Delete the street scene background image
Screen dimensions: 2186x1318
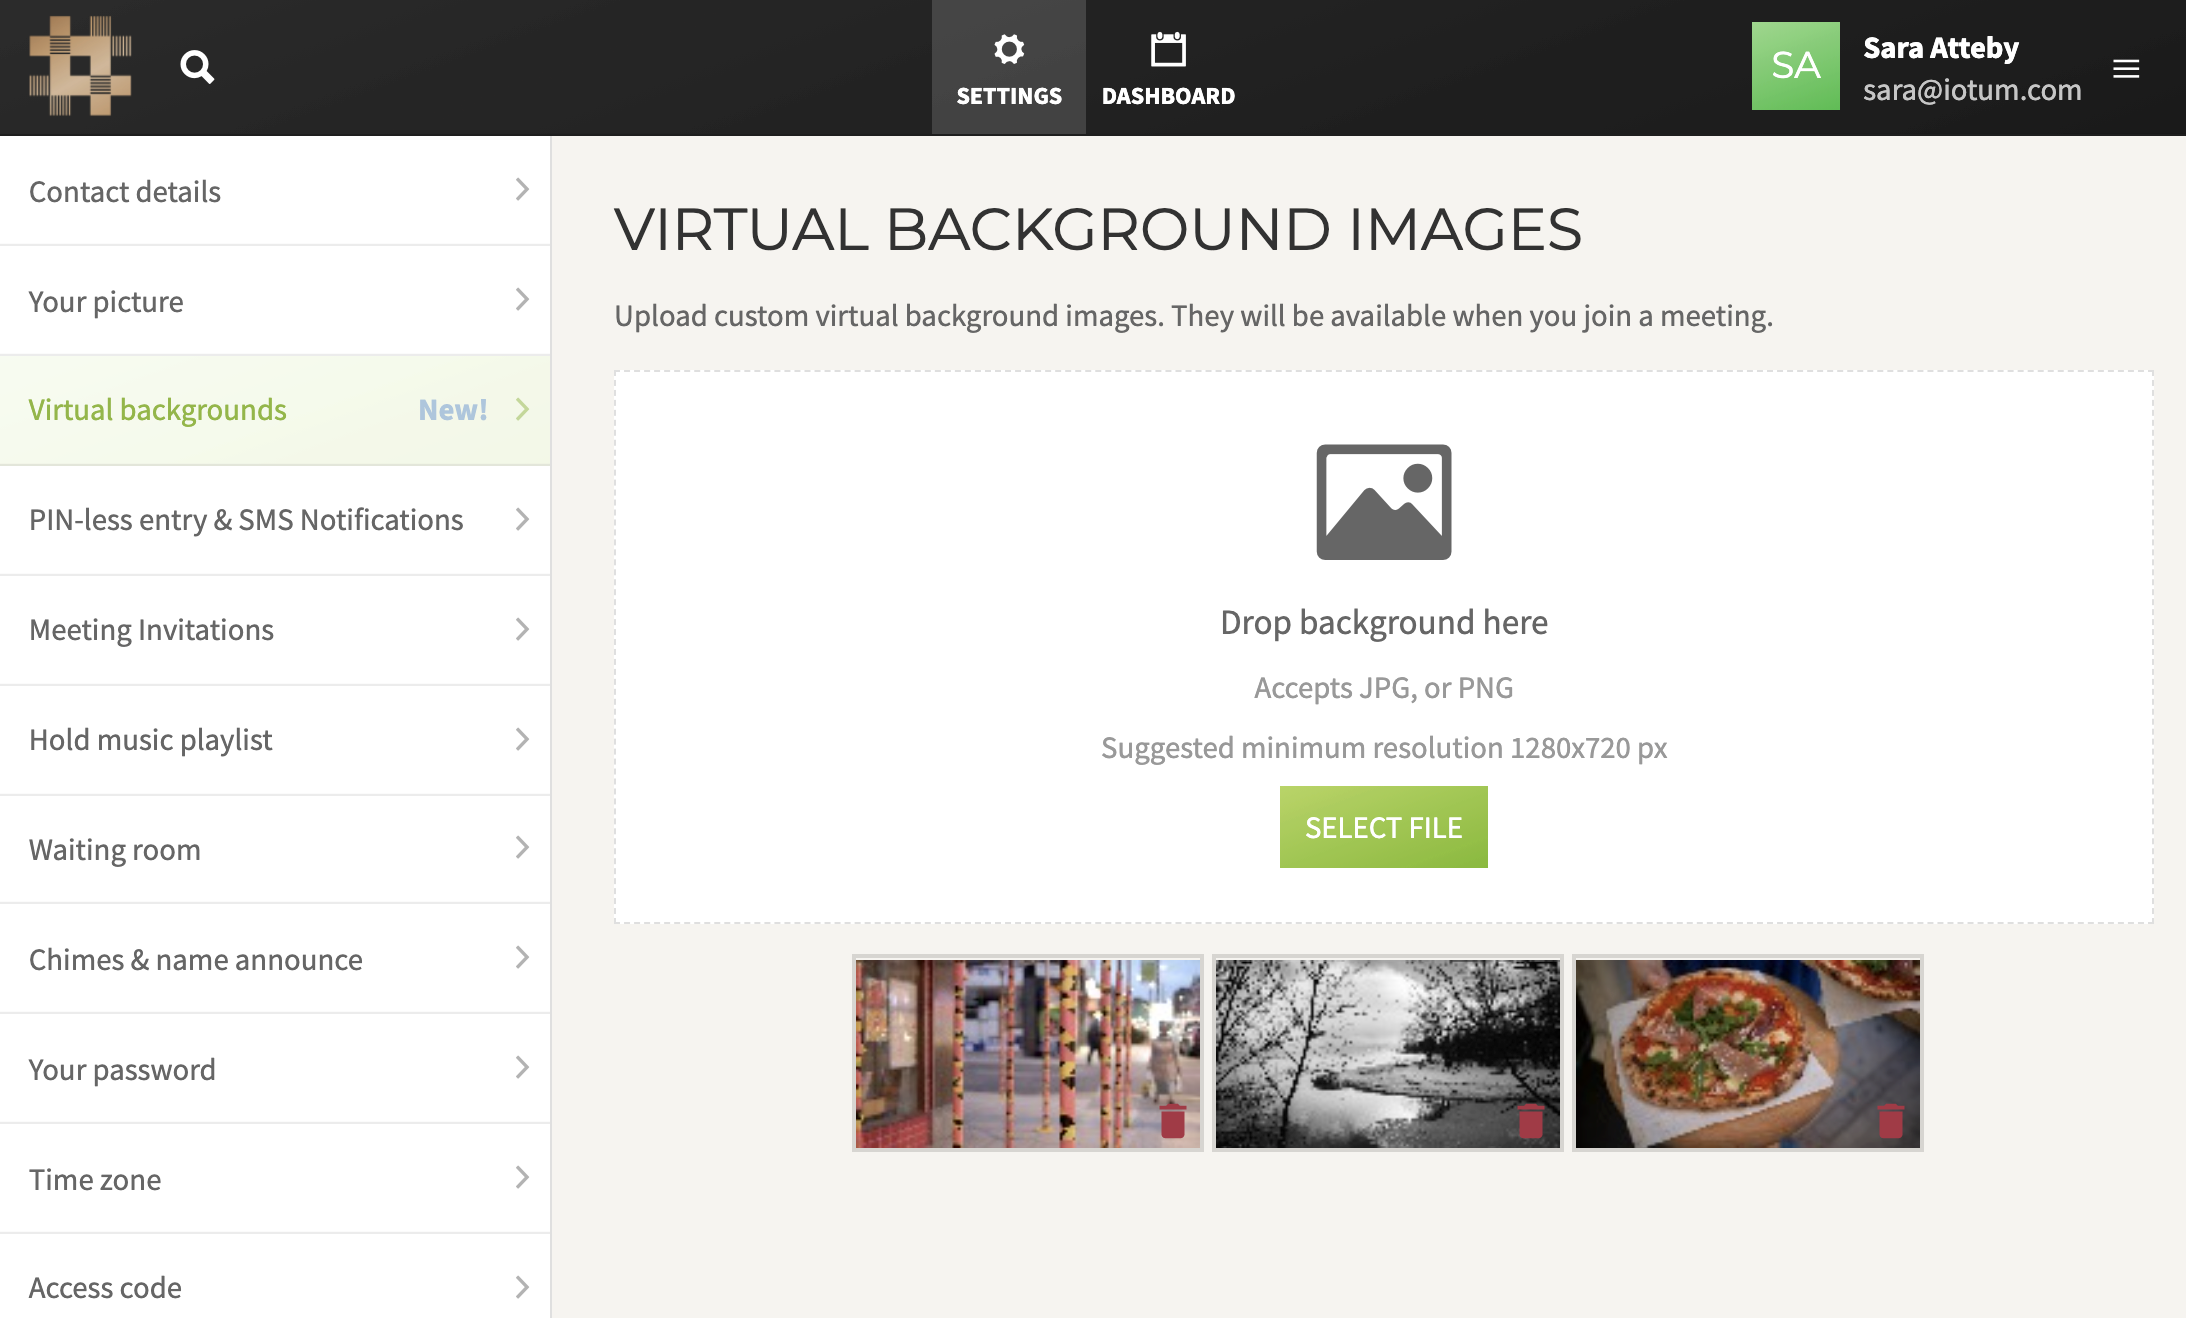click(1173, 1121)
